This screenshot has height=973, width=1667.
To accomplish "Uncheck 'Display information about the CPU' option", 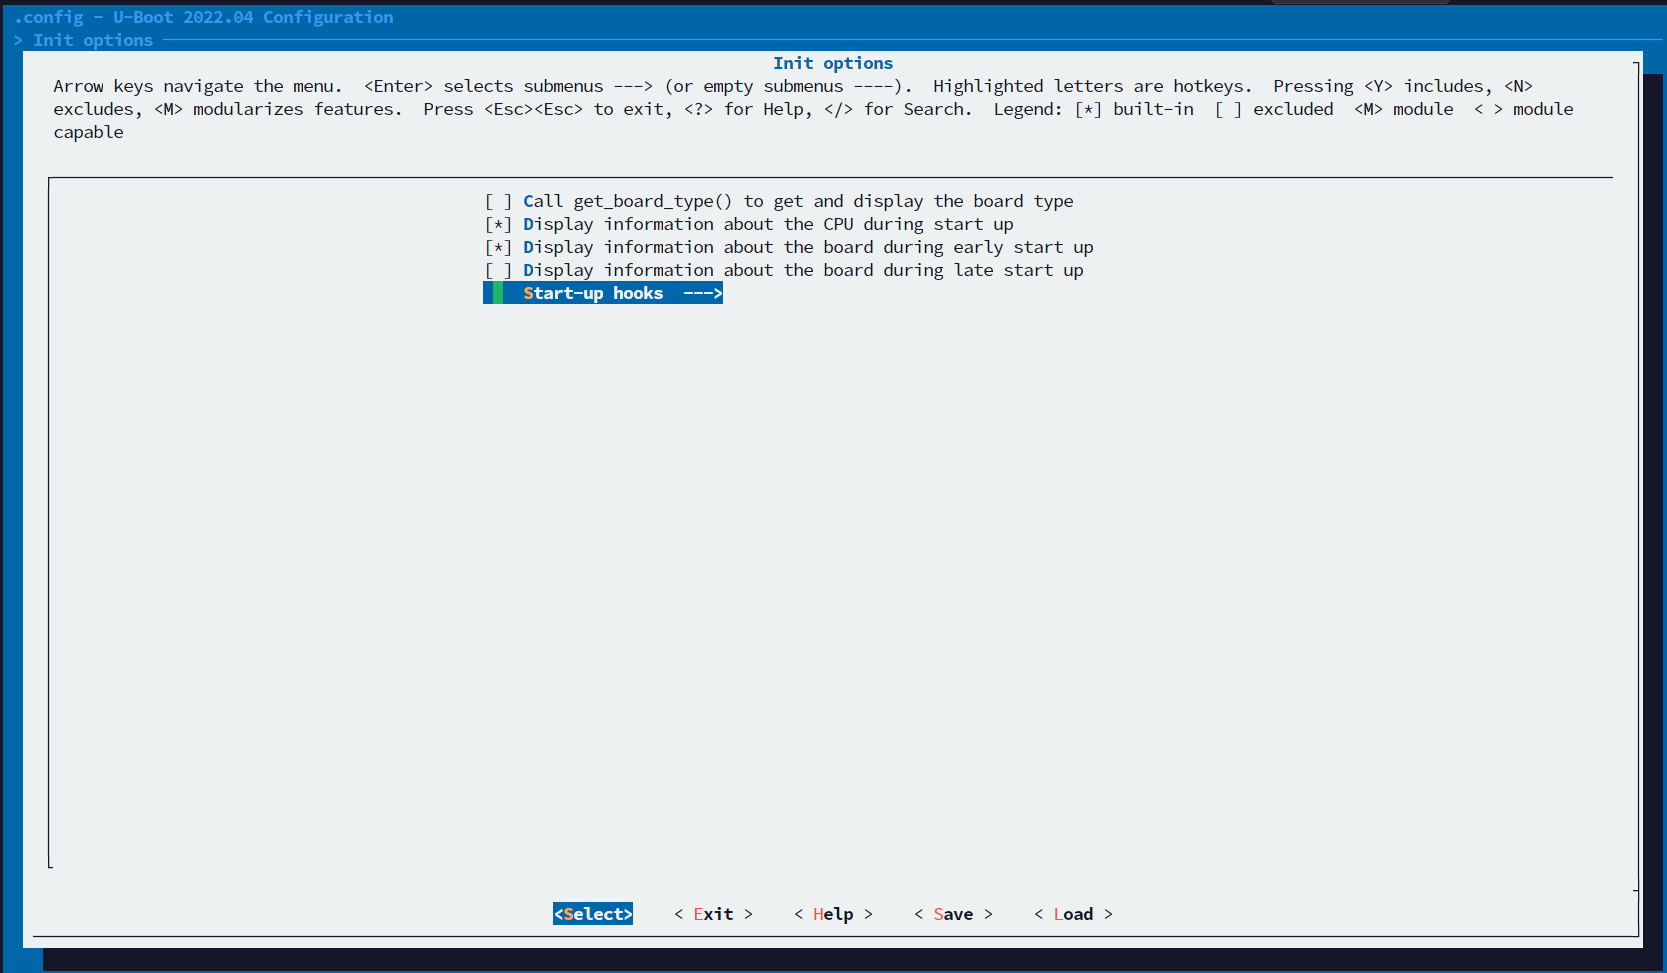I will 498,224.
